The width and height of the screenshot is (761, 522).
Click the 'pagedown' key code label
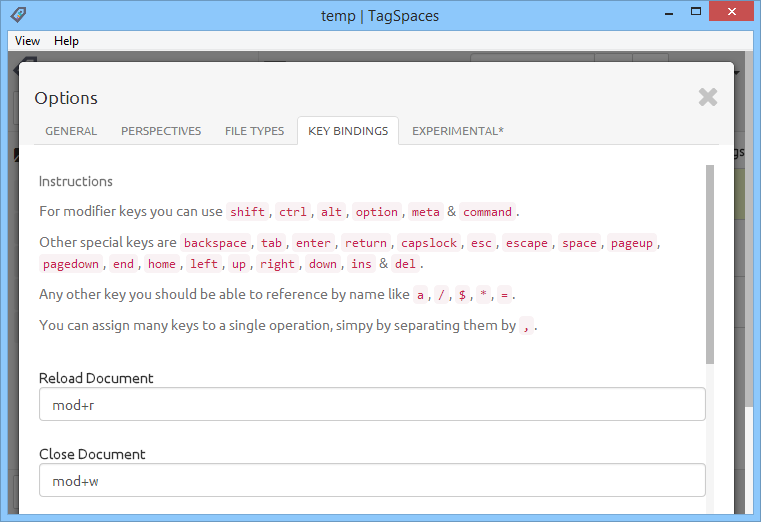pyautogui.click(x=71, y=264)
